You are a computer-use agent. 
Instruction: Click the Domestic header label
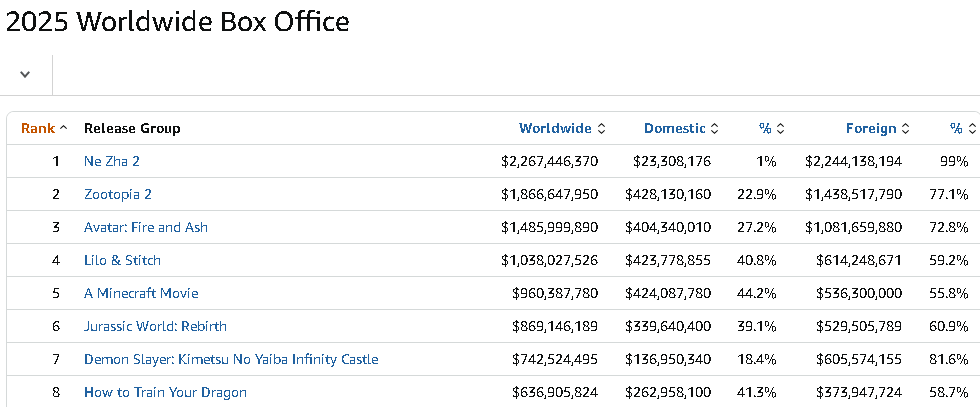[x=674, y=129]
